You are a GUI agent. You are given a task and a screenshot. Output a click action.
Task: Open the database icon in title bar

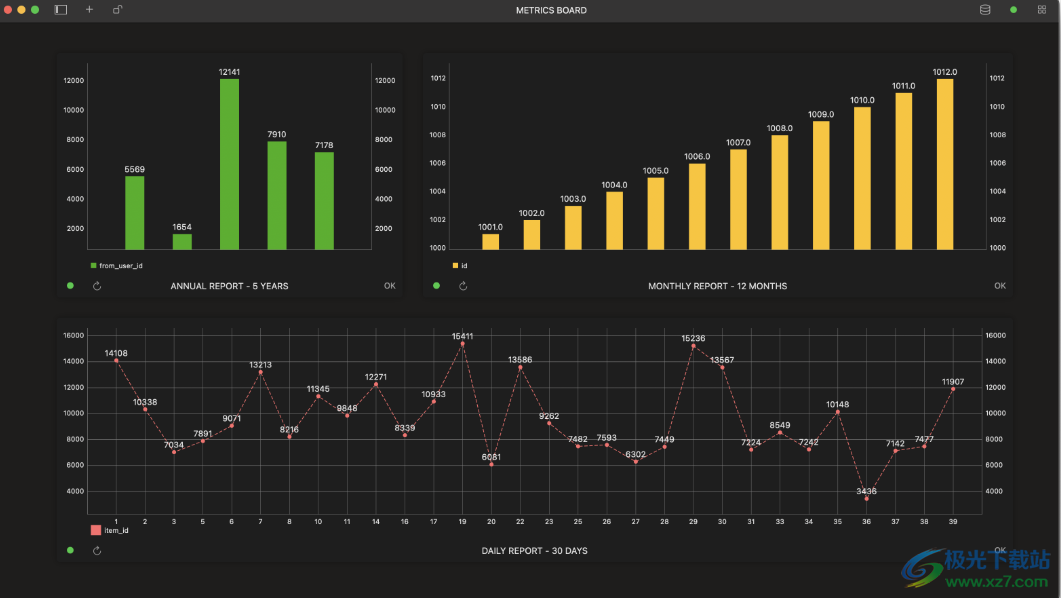pyautogui.click(x=985, y=10)
